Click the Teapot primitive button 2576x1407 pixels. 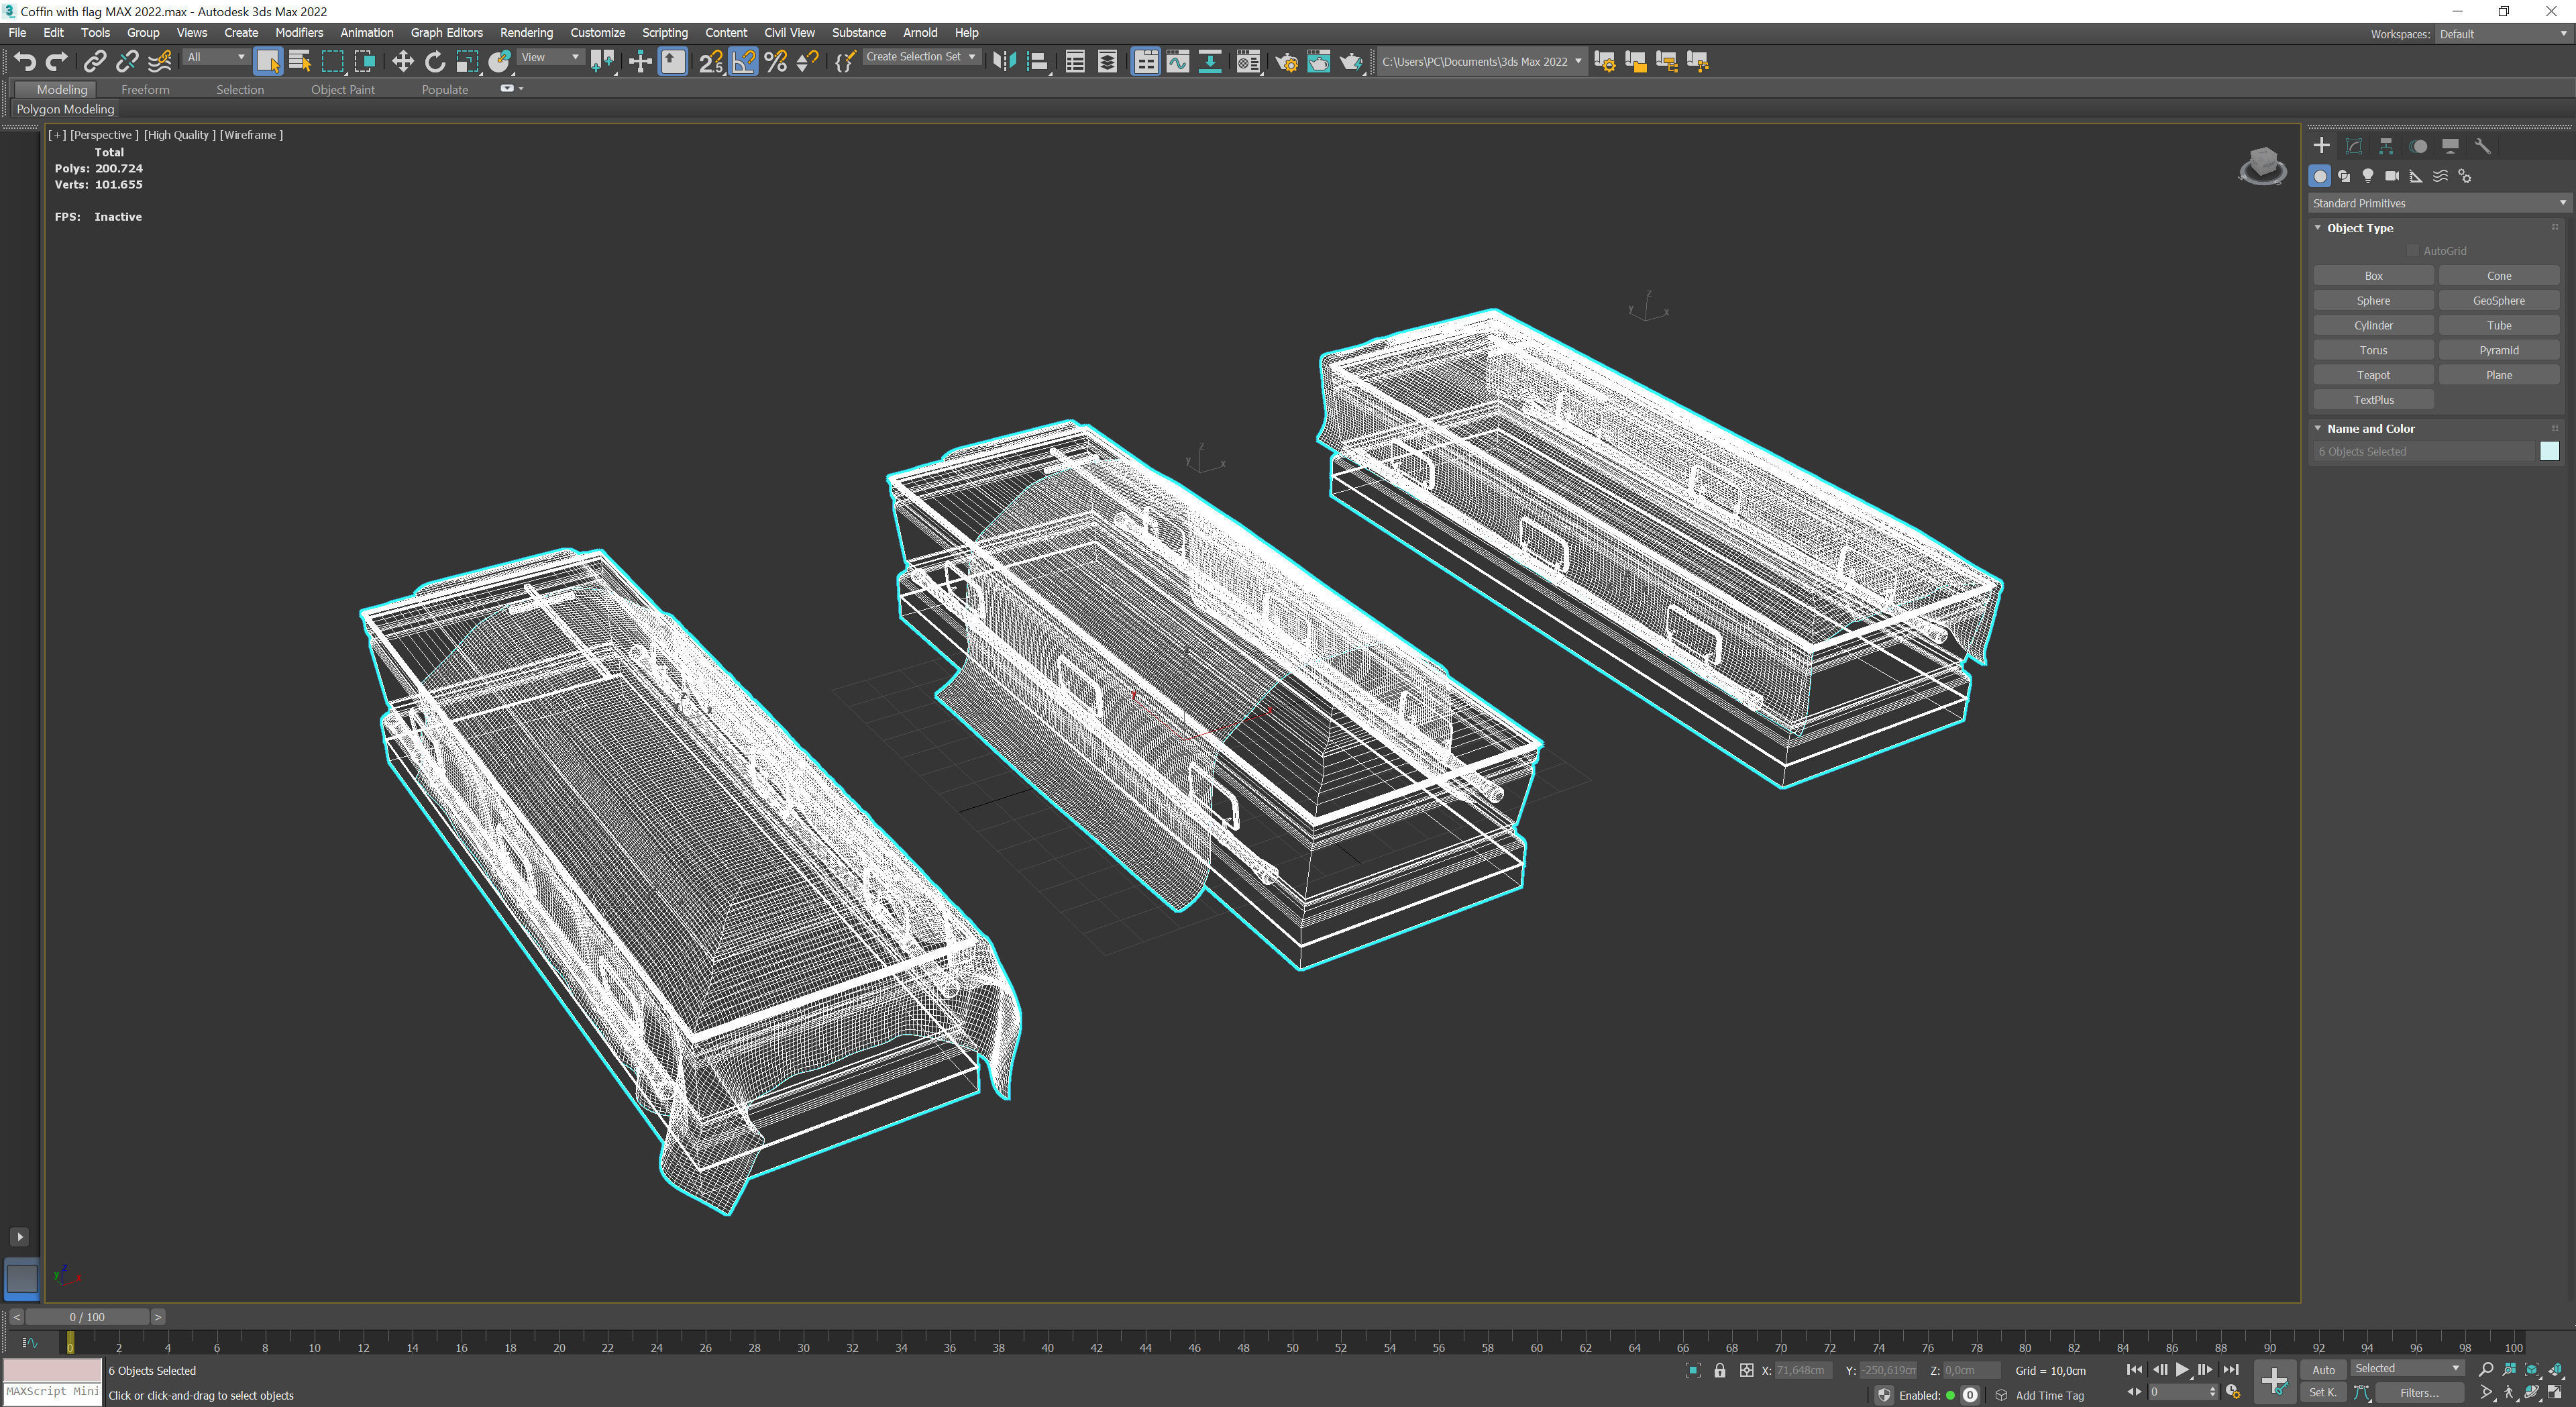pyautogui.click(x=2373, y=375)
